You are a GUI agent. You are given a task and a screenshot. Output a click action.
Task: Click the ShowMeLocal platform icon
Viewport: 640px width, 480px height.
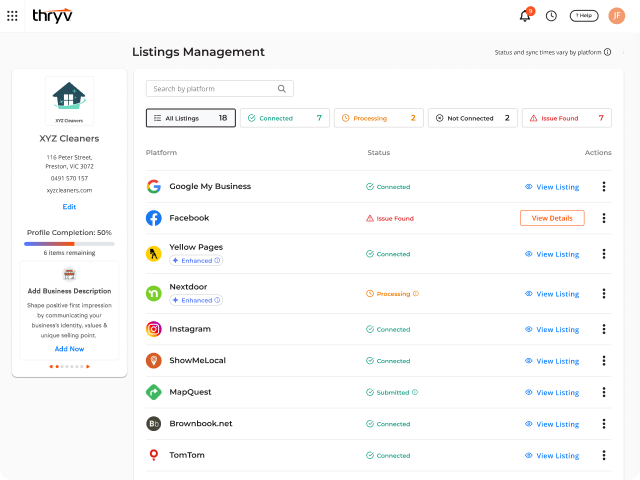[x=154, y=360]
